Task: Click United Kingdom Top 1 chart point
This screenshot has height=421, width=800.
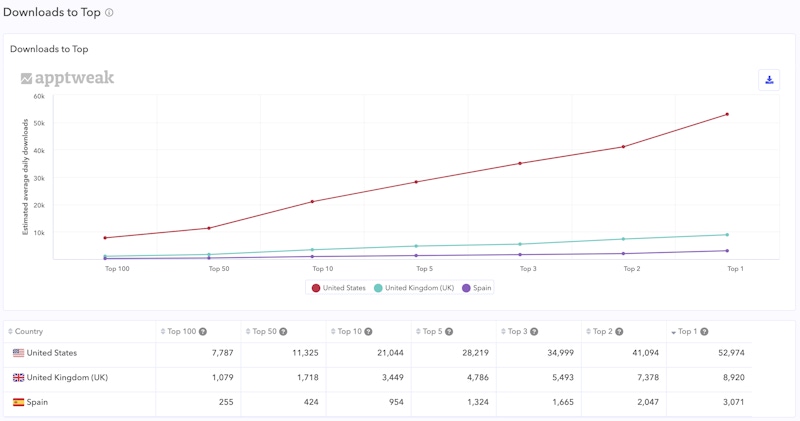Action: click(x=727, y=235)
